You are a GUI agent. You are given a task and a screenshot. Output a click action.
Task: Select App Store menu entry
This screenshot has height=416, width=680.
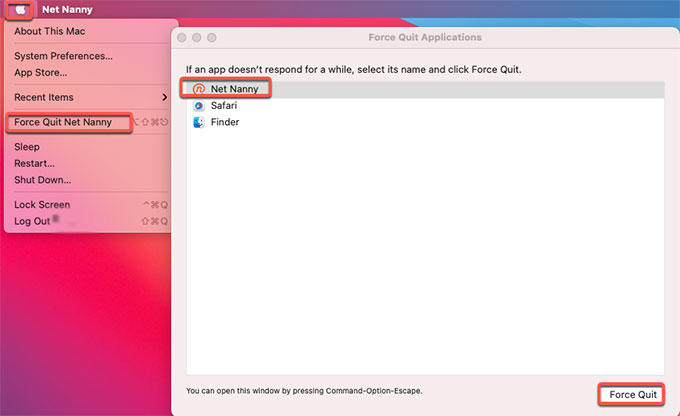pos(41,72)
